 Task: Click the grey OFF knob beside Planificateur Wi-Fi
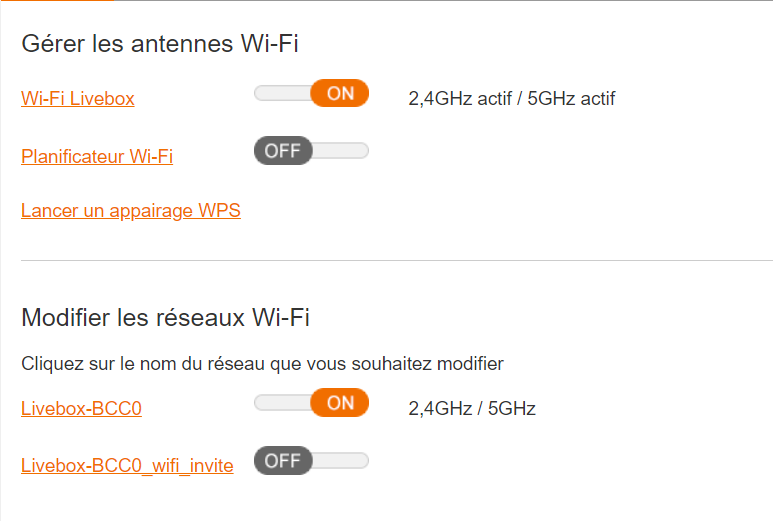(283, 151)
